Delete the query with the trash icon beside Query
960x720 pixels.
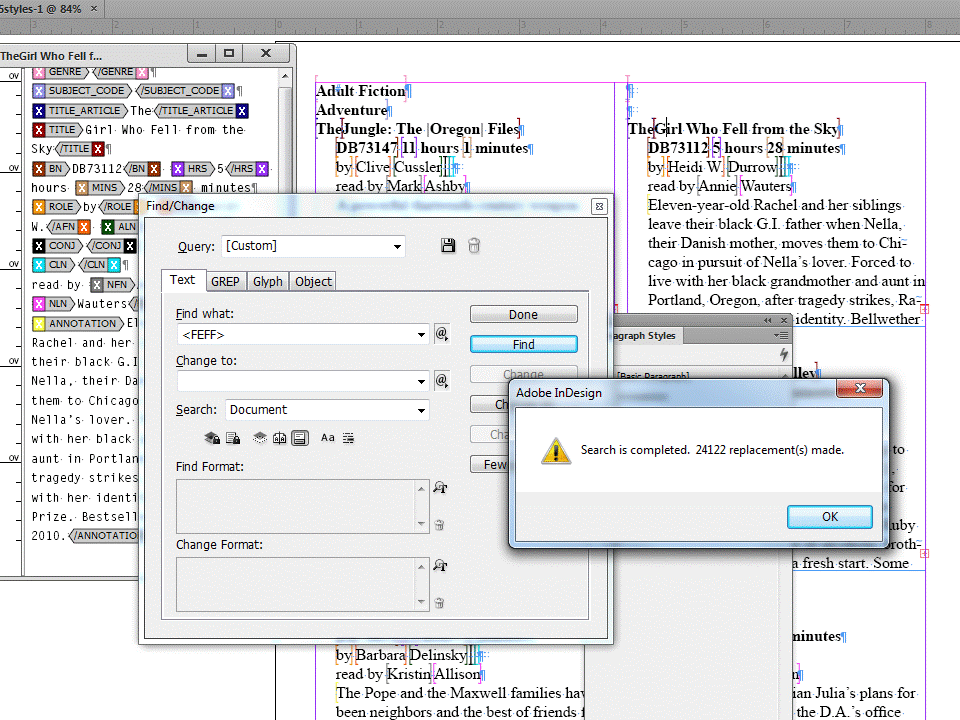click(x=474, y=246)
